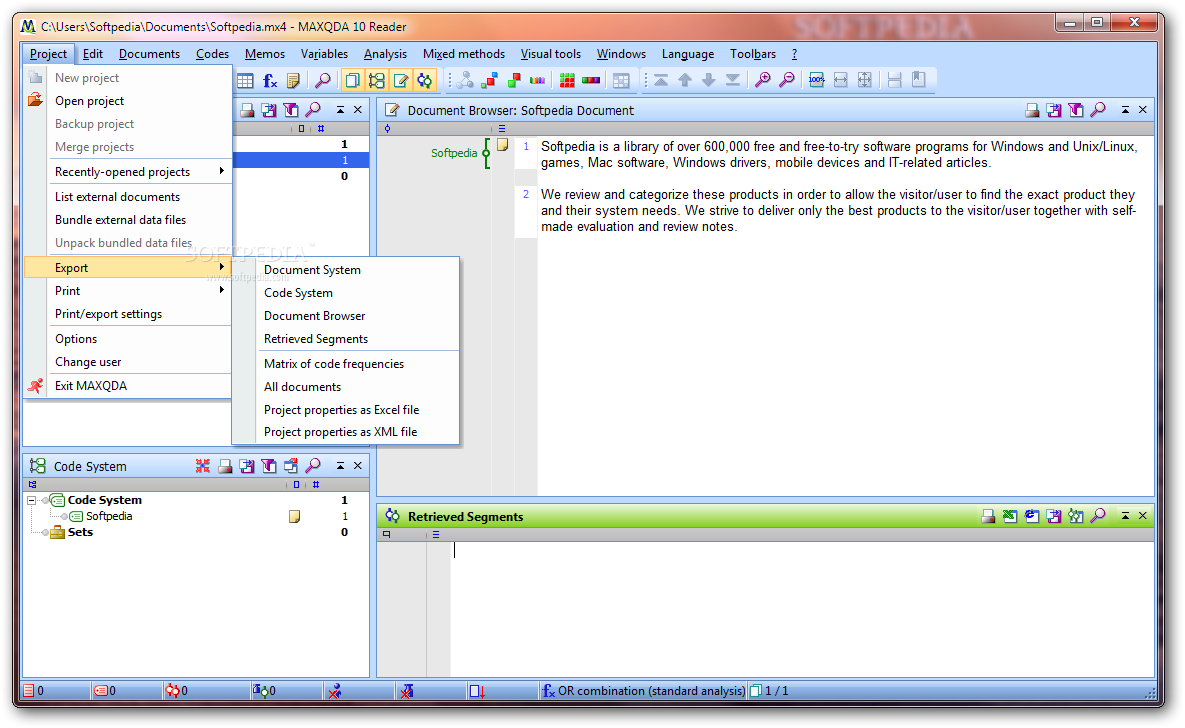Click the fit-to-width toolbar icon
The width and height of the screenshot is (1185, 728).
840,80
